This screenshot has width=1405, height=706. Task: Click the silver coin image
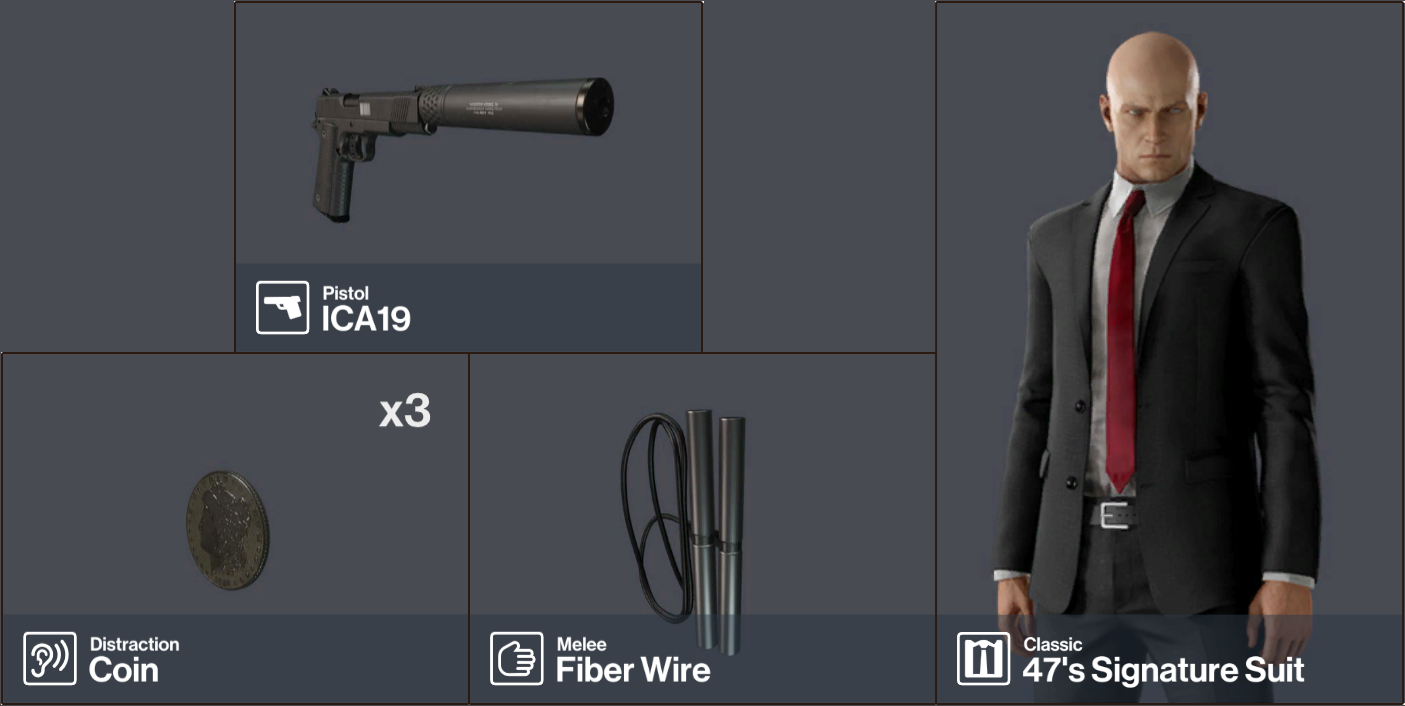(x=227, y=530)
